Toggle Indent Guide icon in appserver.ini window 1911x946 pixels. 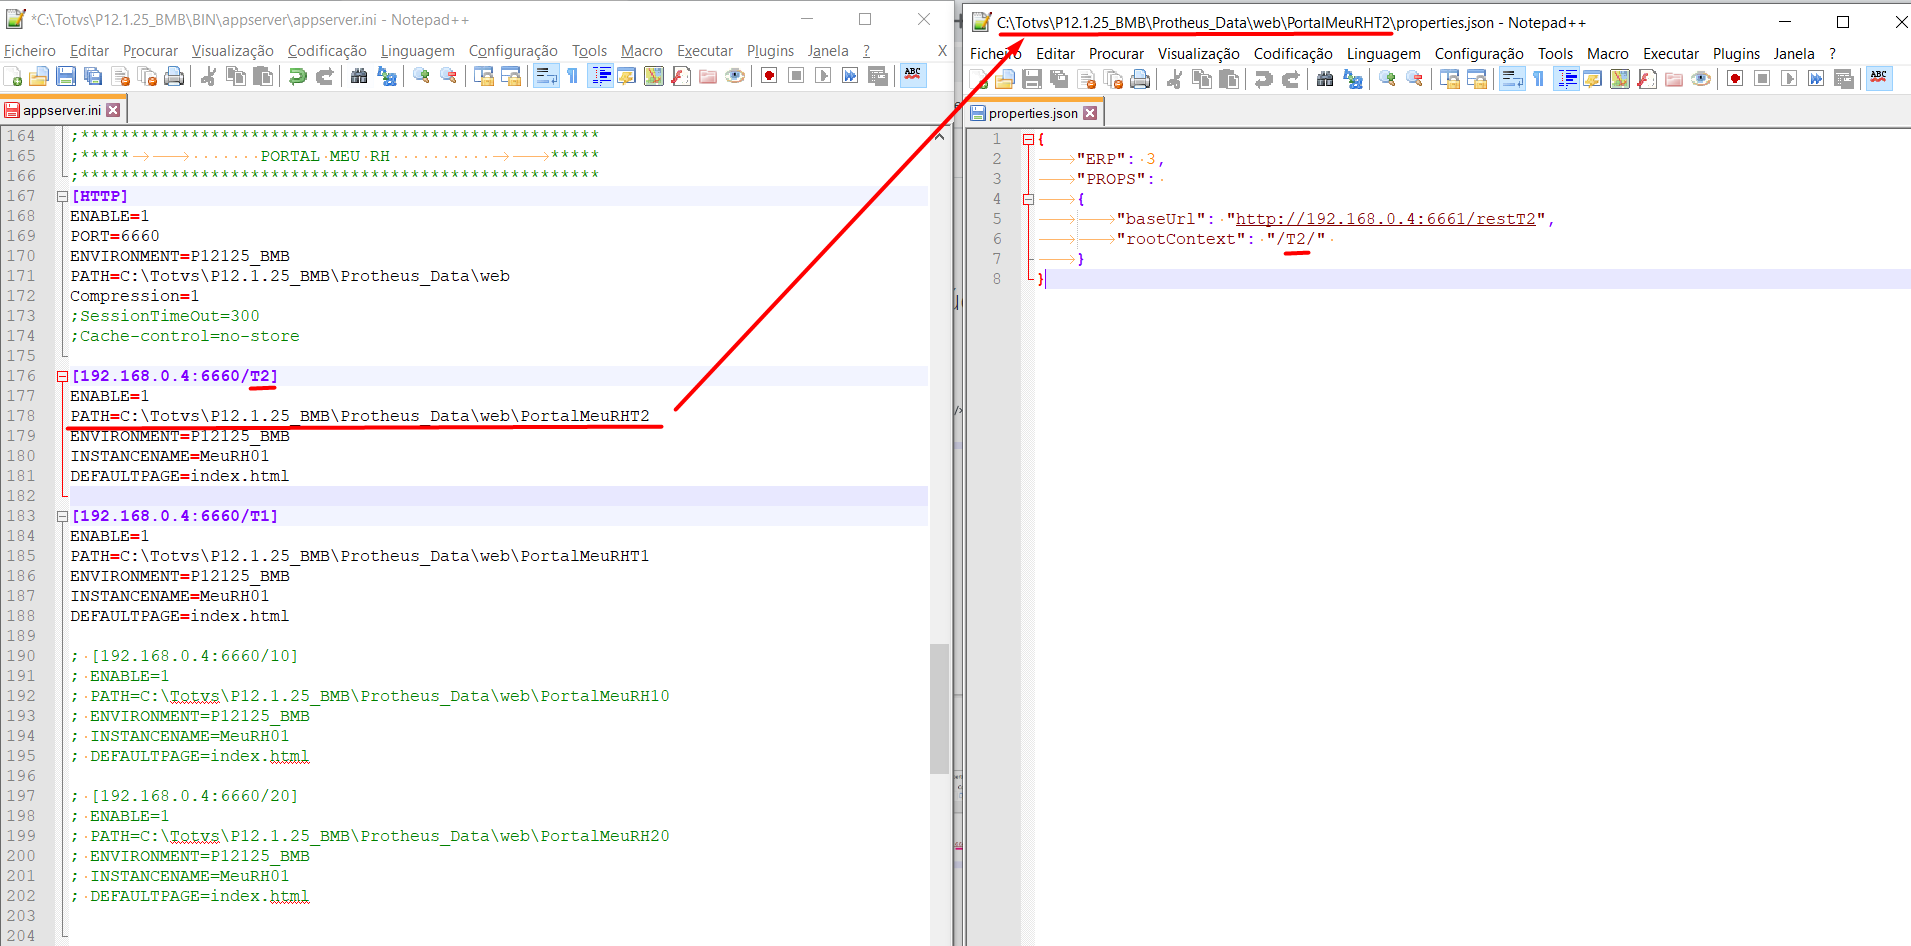point(600,77)
